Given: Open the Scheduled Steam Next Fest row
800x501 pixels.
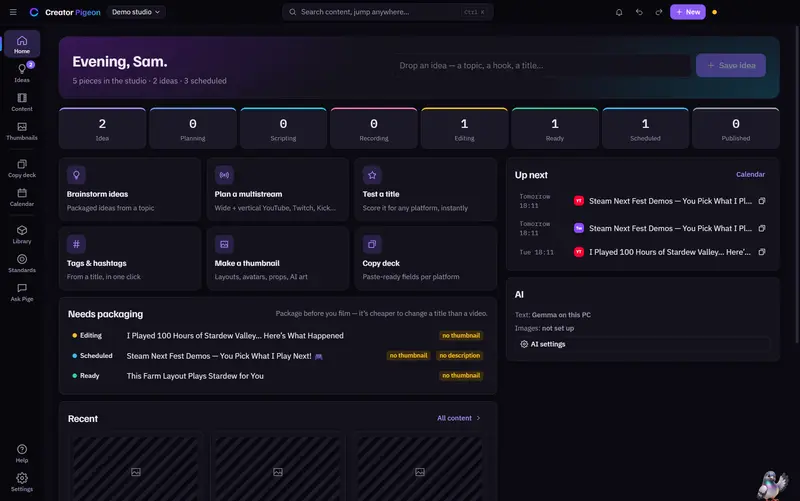Looking at the screenshot, I should tap(278, 356).
